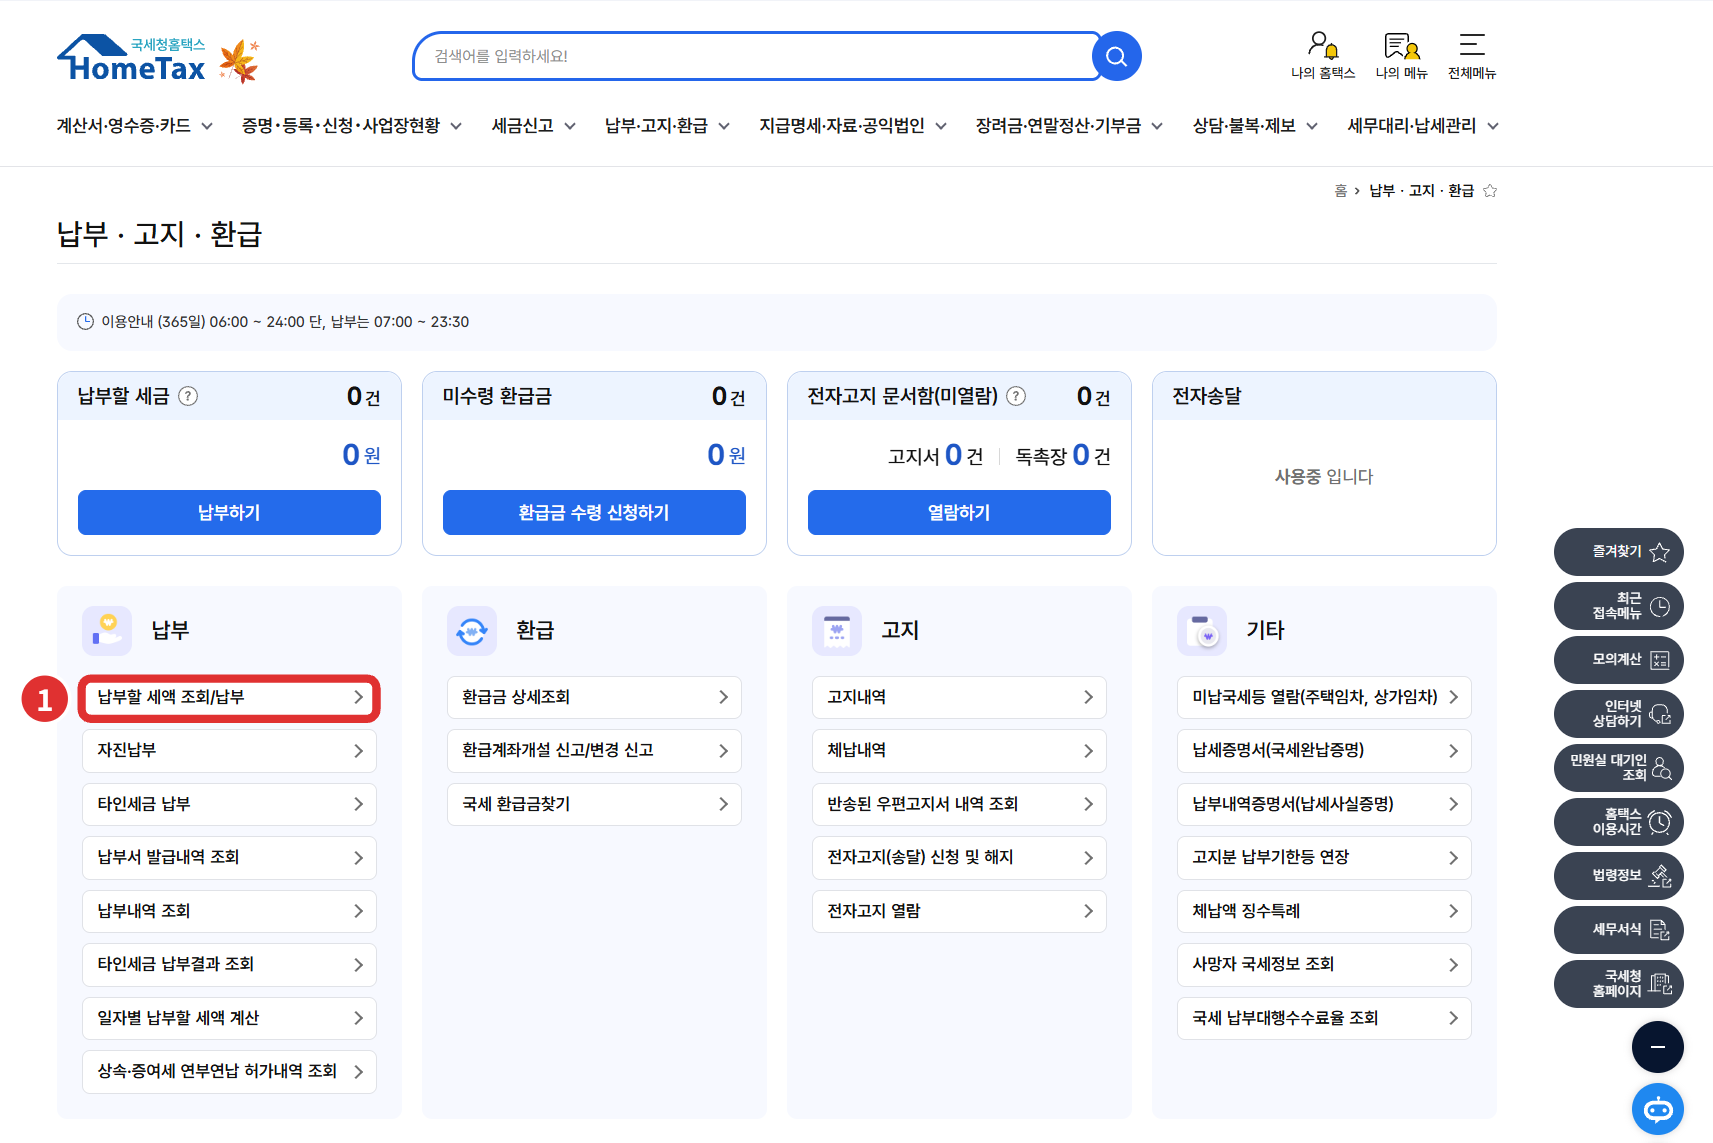Open 전자고지 열람 link

coord(959,911)
